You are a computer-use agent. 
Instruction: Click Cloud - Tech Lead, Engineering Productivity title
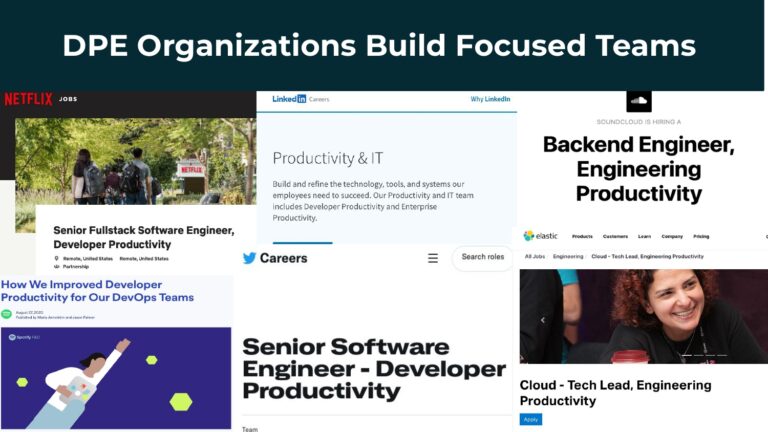[616, 393]
